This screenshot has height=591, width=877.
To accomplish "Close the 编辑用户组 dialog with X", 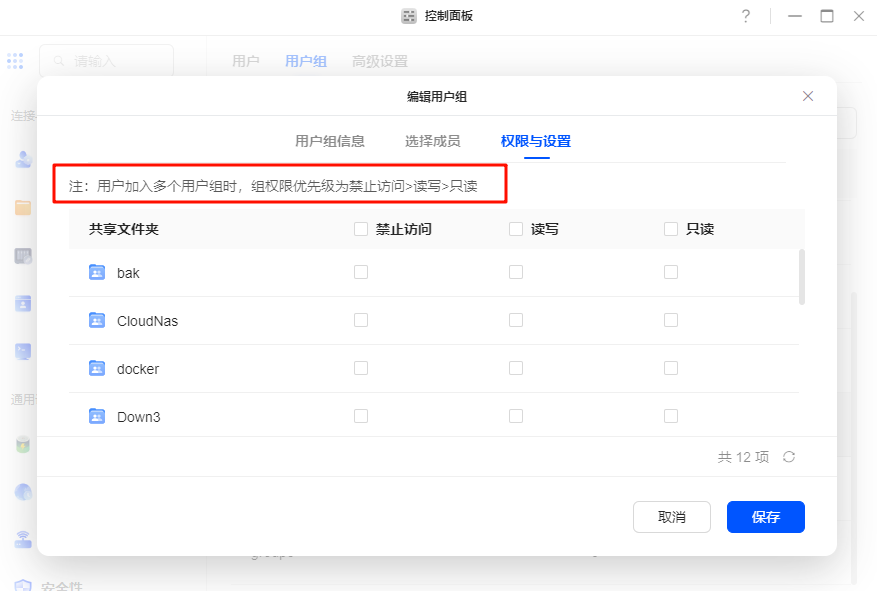I will [808, 96].
